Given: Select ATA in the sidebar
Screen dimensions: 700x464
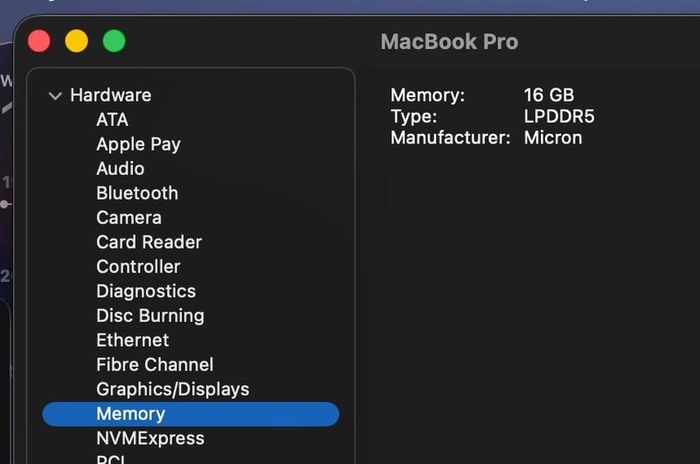Looking at the screenshot, I should click(x=112, y=120).
